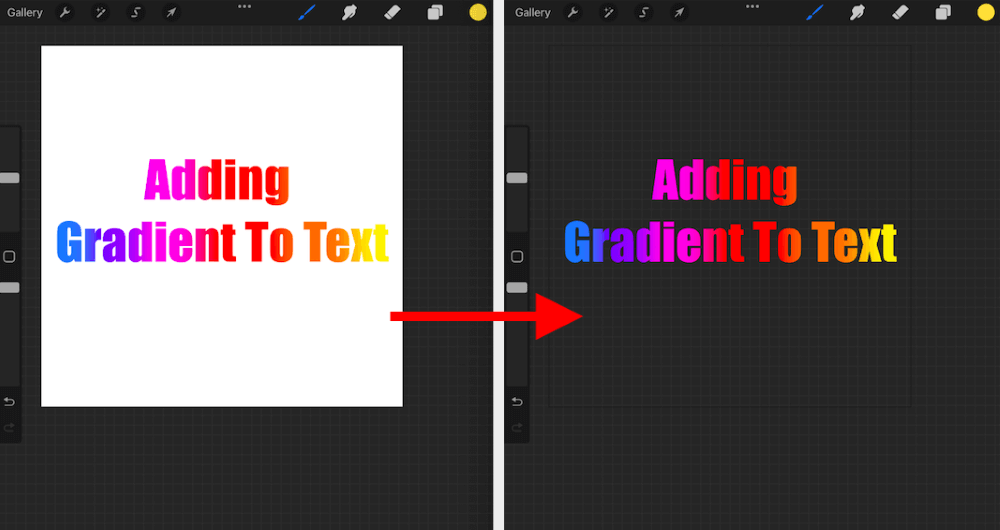
Task: Click brush opacity slider in left screenshot
Action: click(10, 288)
